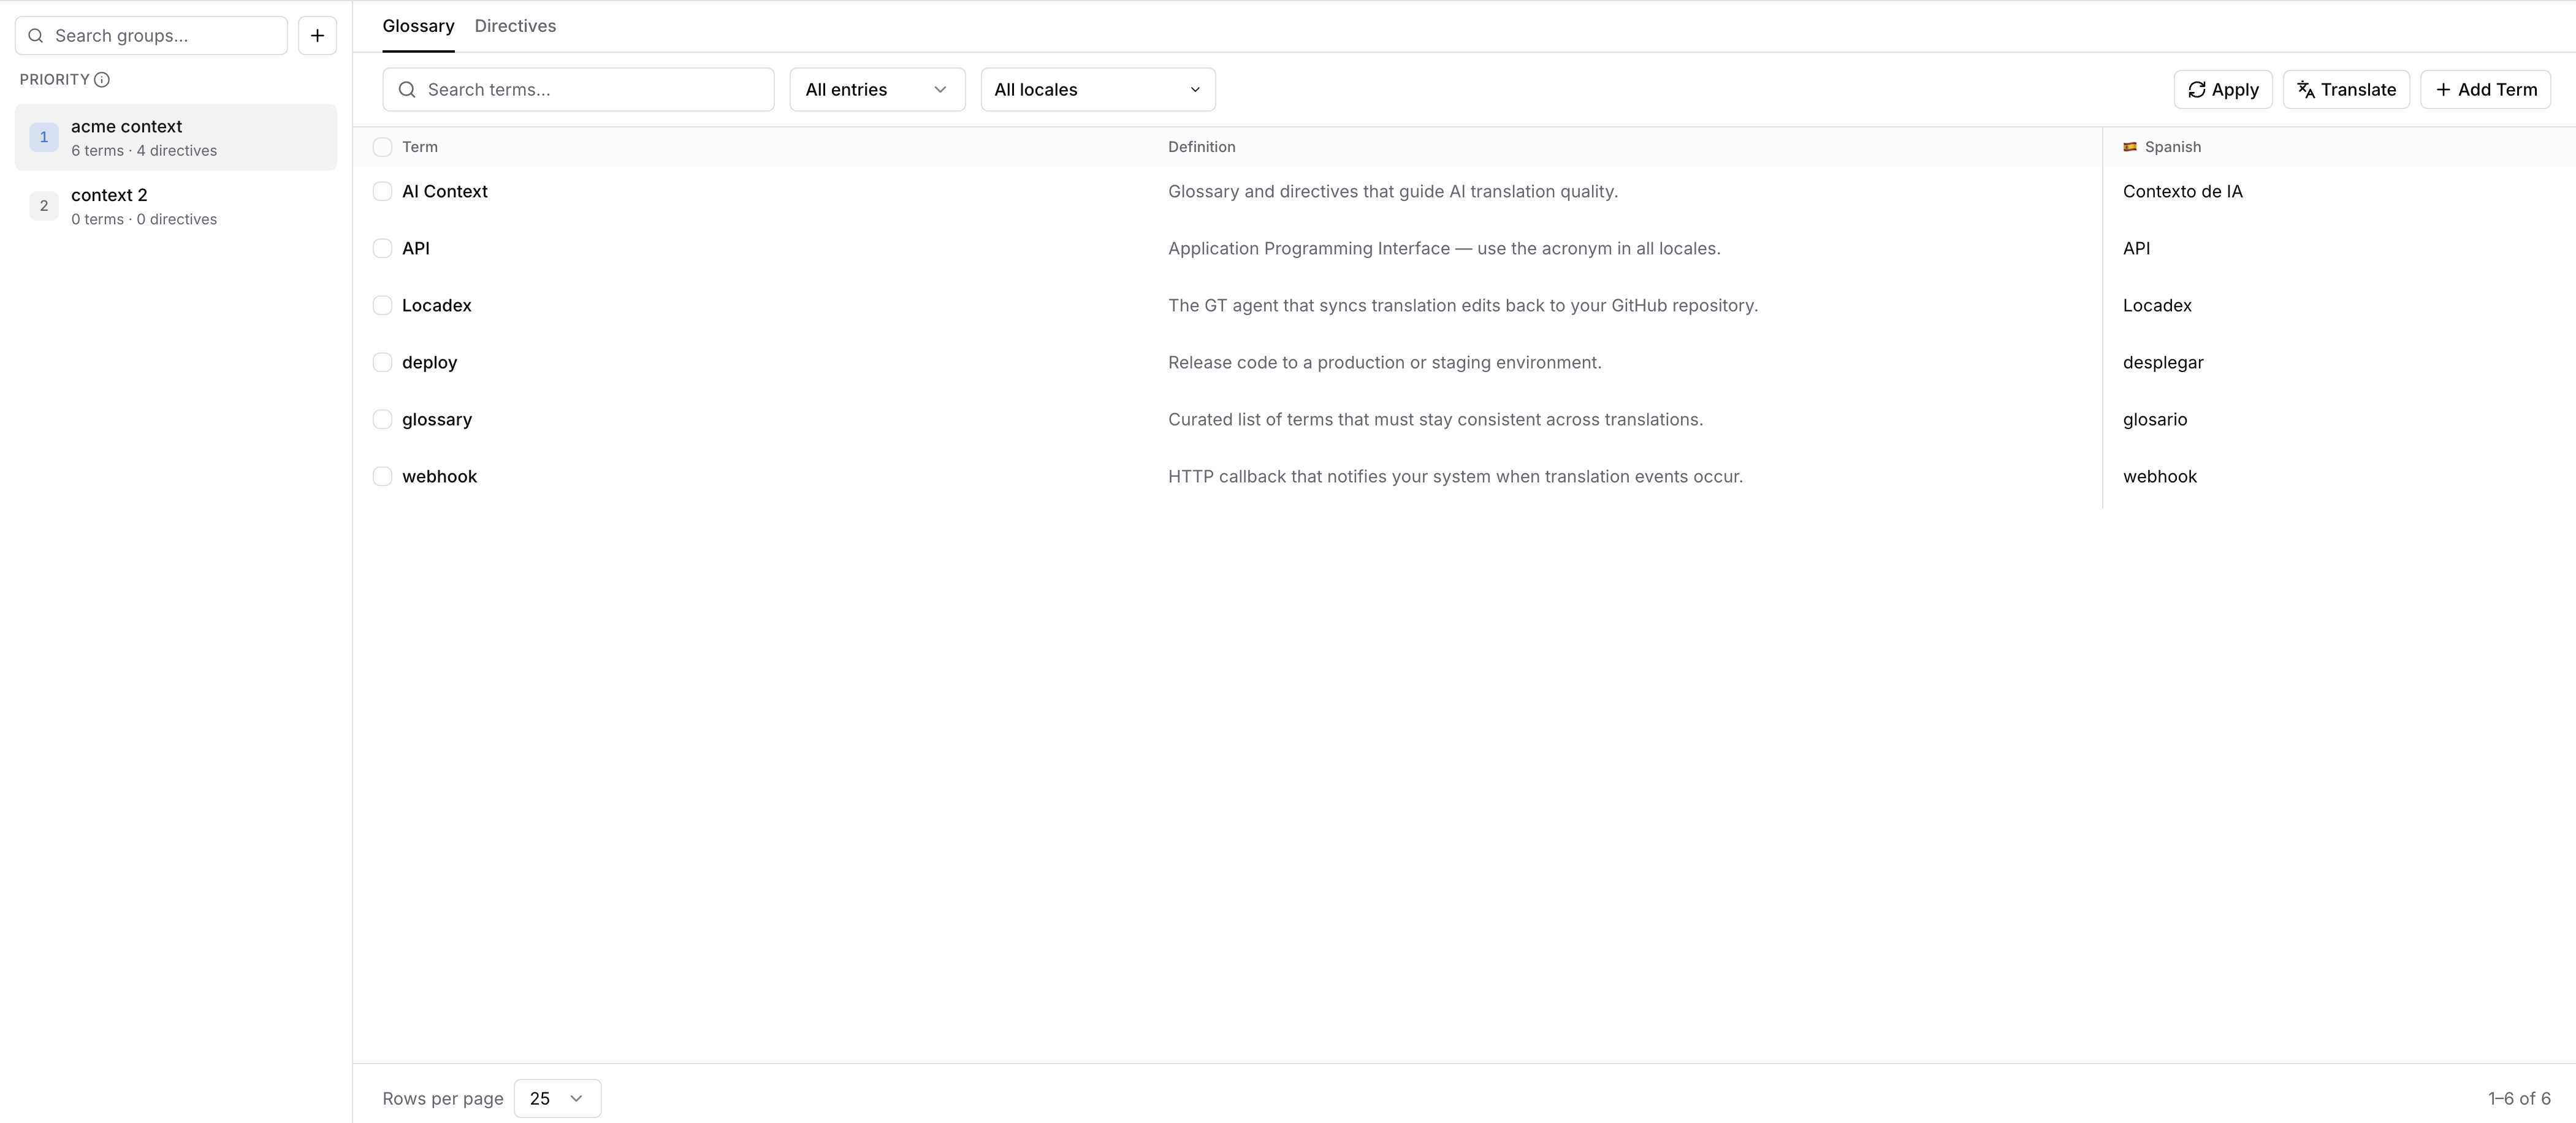2576x1123 pixels.
Task: Click the Spanish translation cell of webhook
Action: (2160, 476)
